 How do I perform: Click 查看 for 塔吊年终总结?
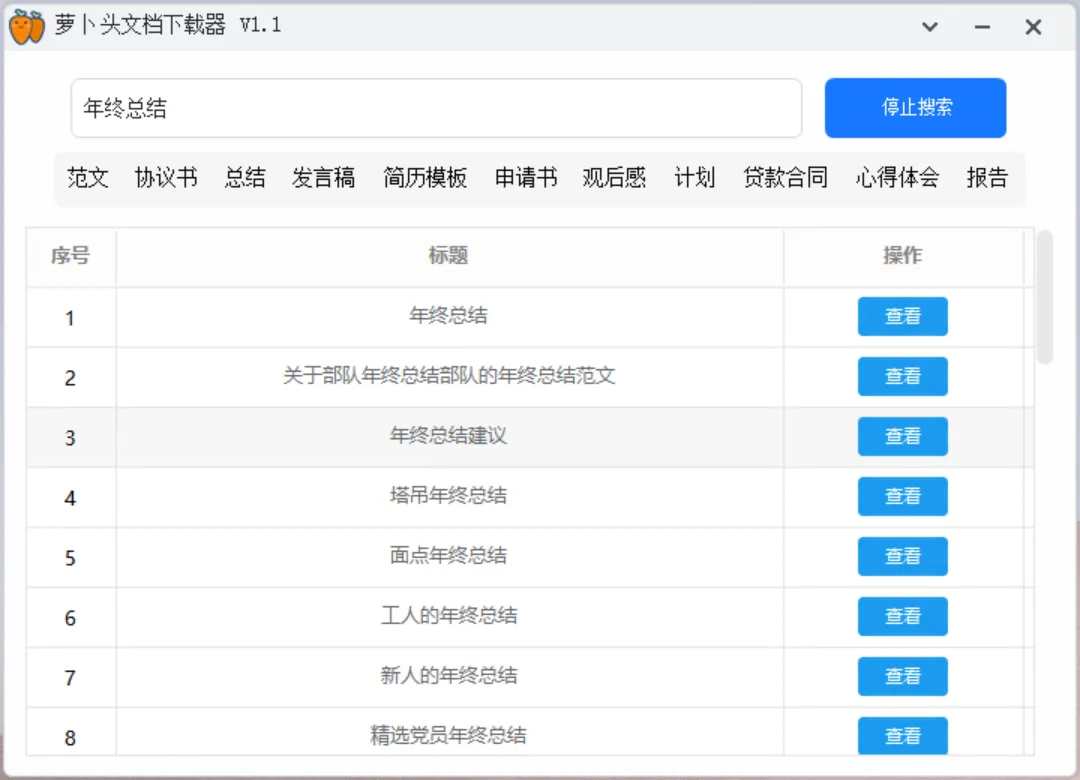902,496
